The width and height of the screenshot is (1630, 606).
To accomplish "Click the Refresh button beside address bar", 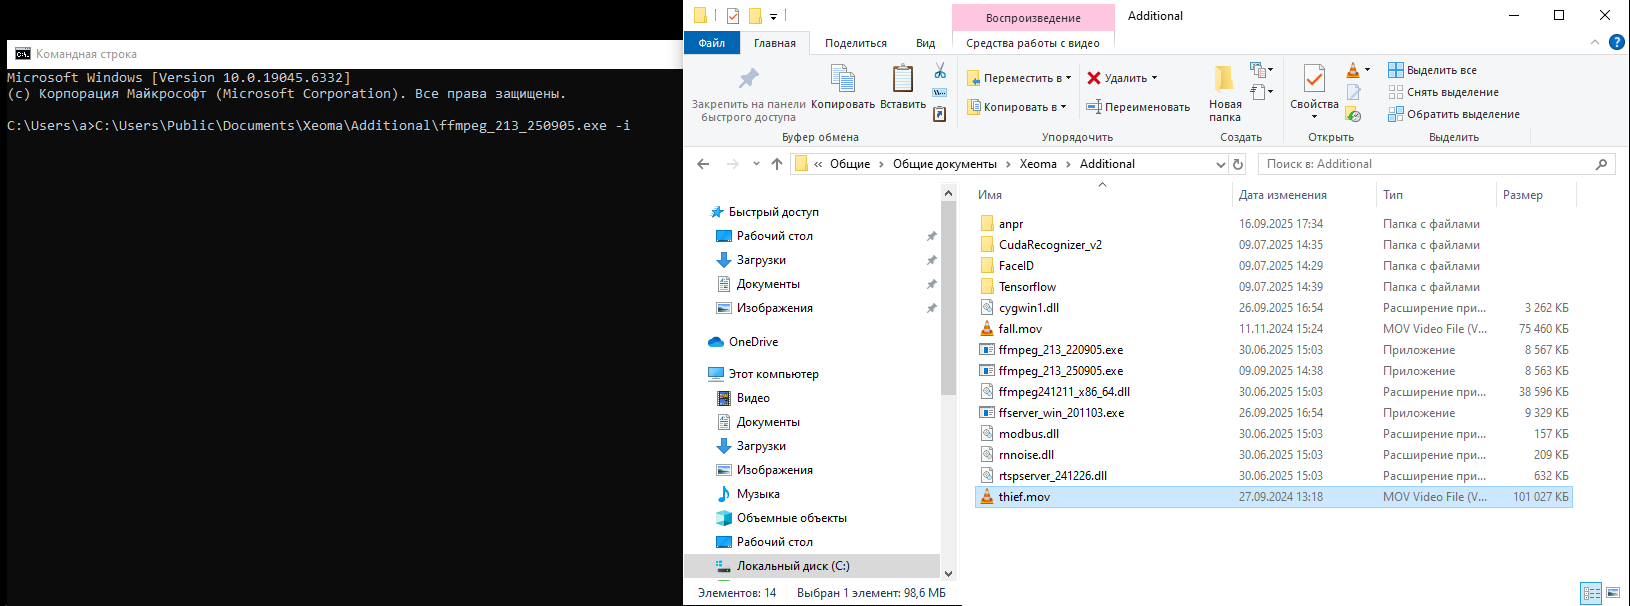I will 1238,164.
